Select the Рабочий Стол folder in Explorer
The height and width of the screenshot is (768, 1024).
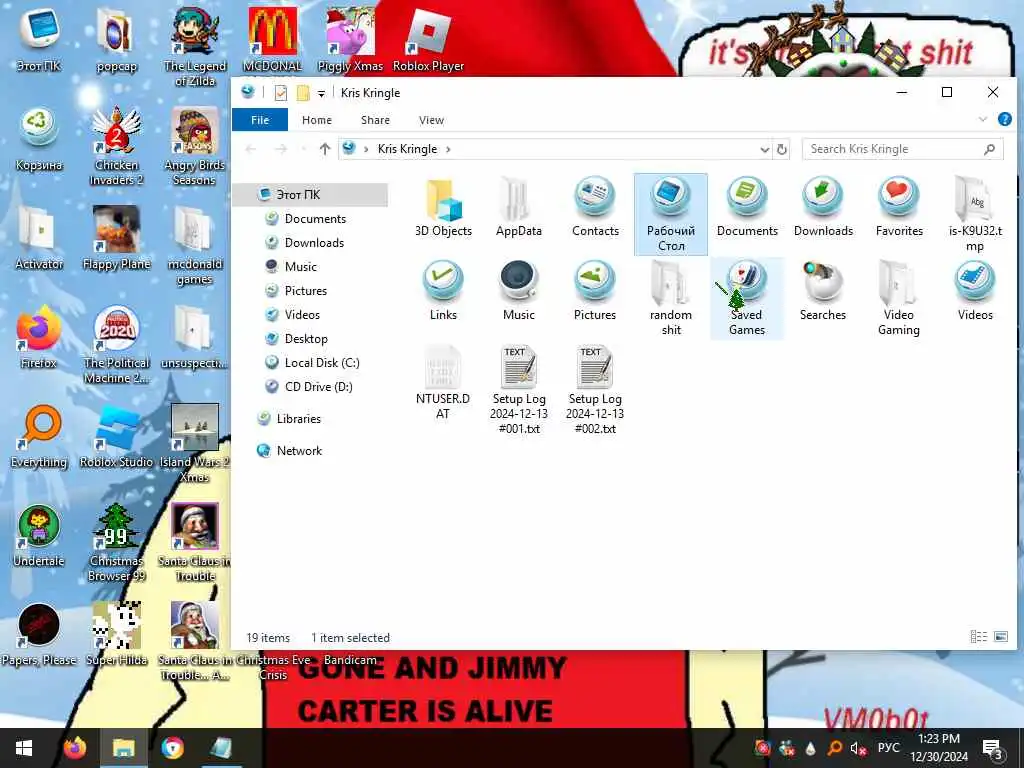coord(671,214)
